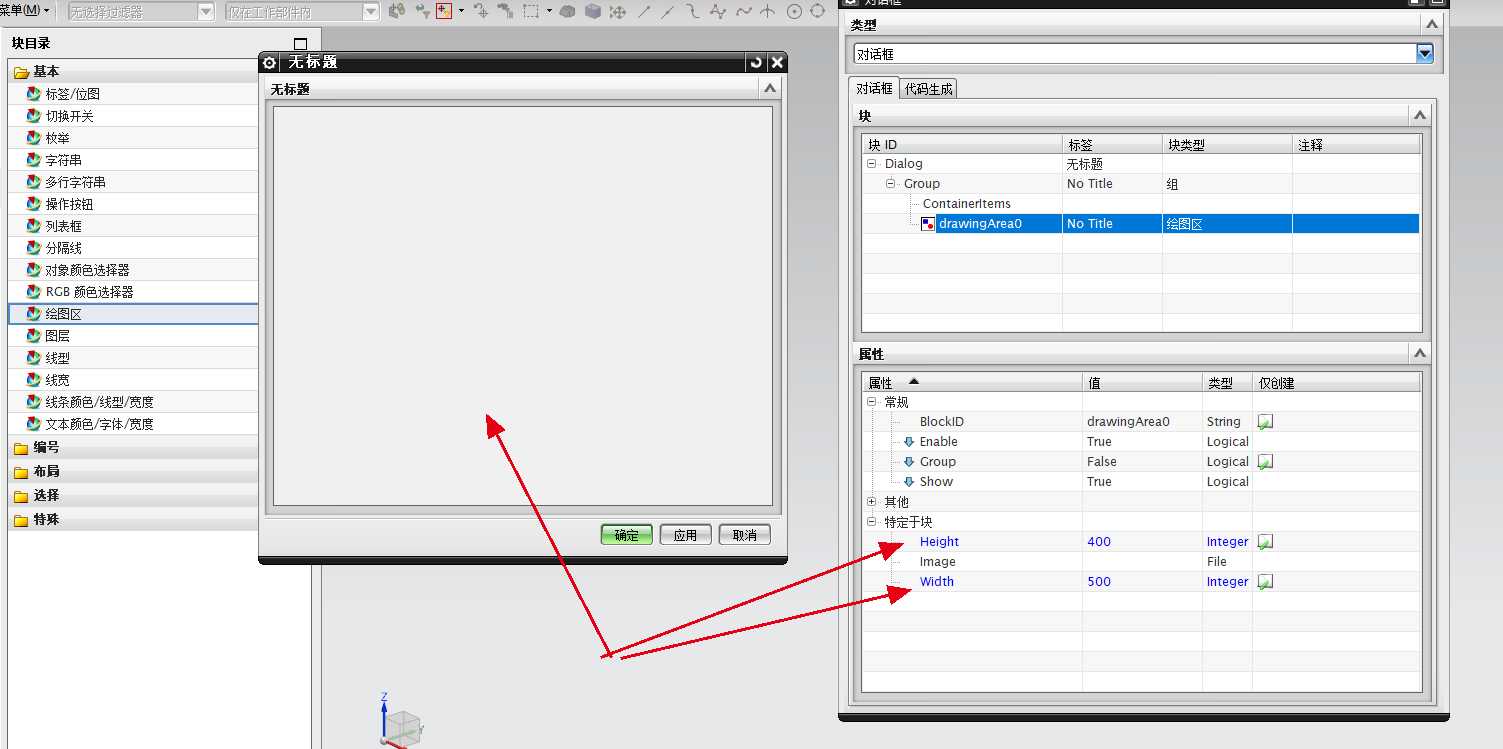
Task: Collapse the Group tree node
Action: (x=891, y=183)
